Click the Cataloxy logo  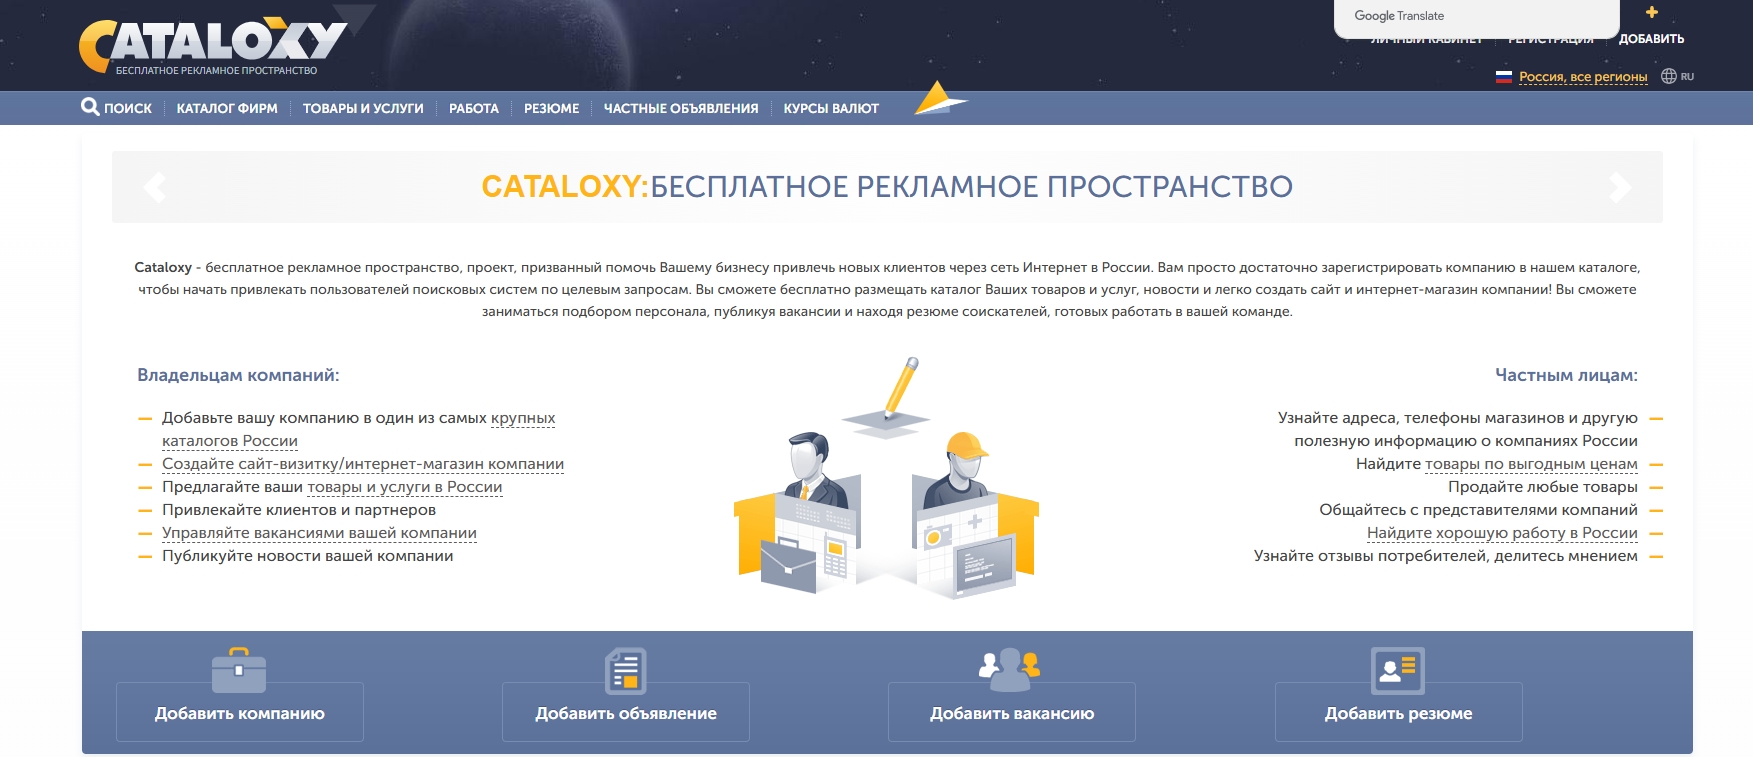coord(213,46)
